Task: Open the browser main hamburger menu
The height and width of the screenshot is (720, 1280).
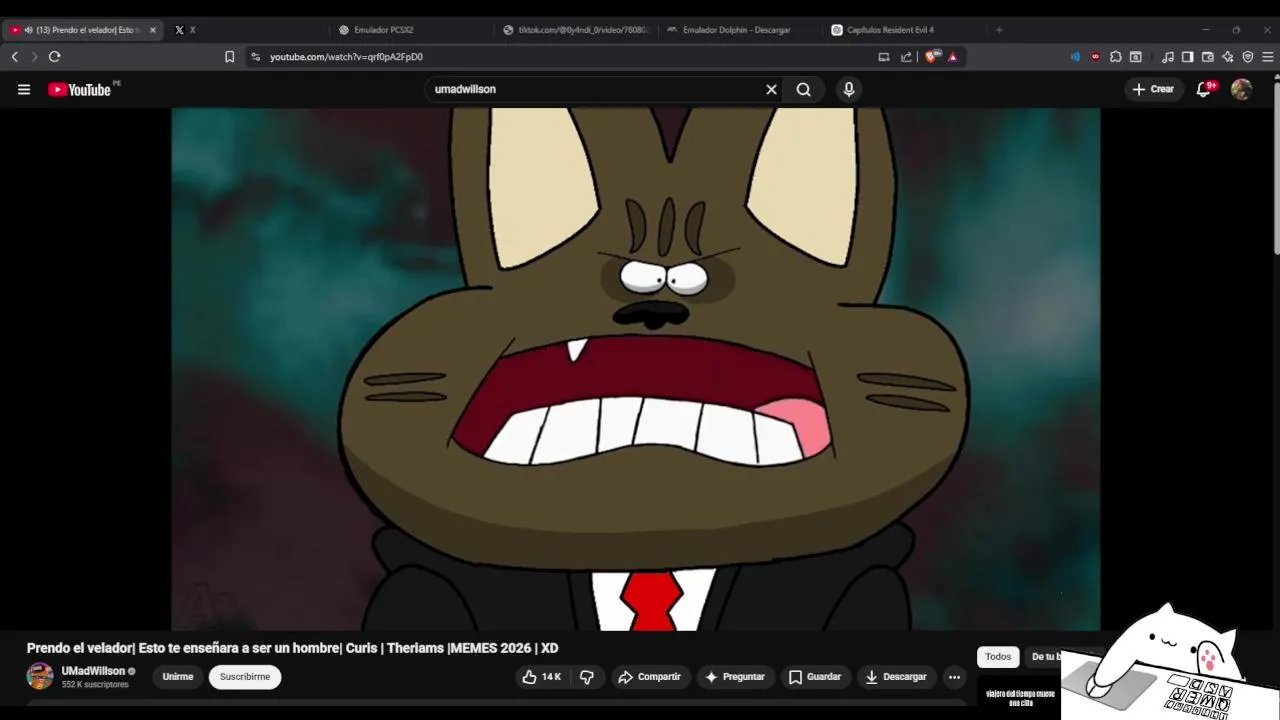Action: tap(1268, 57)
